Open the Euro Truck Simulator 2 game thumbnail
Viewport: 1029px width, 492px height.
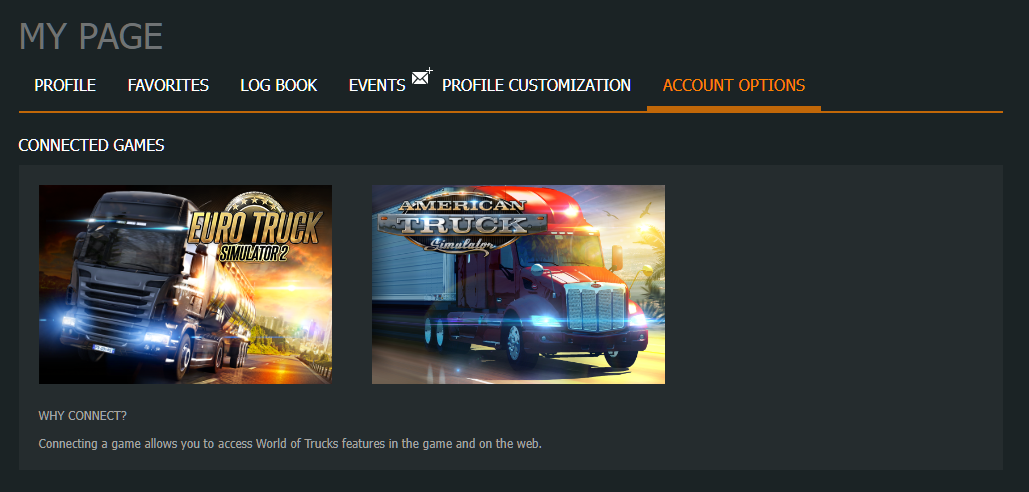(x=185, y=284)
